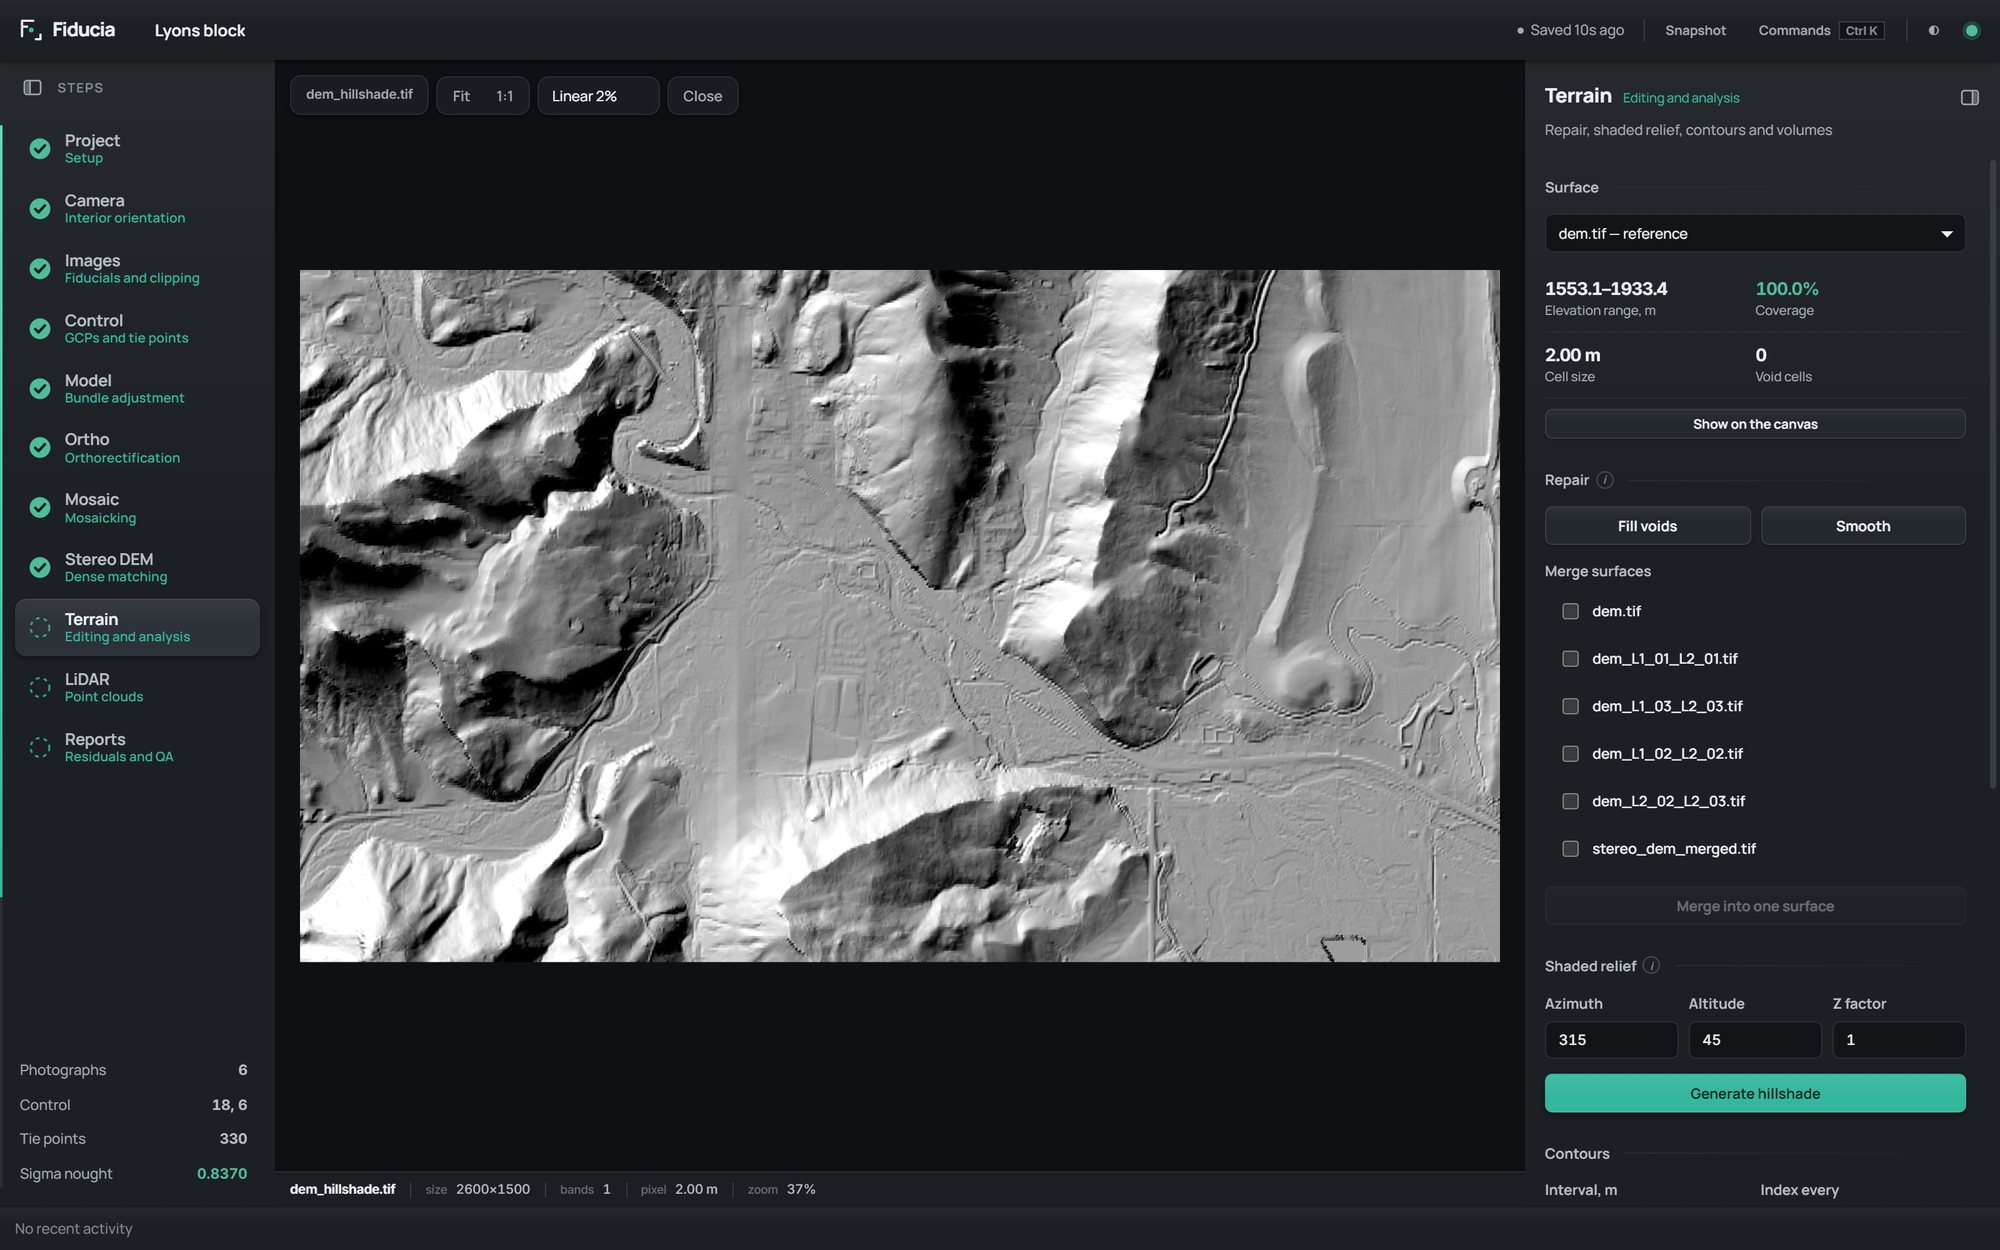The width and height of the screenshot is (2000, 1250).
Task: Set zoom to 1:1
Action: click(x=504, y=96)
